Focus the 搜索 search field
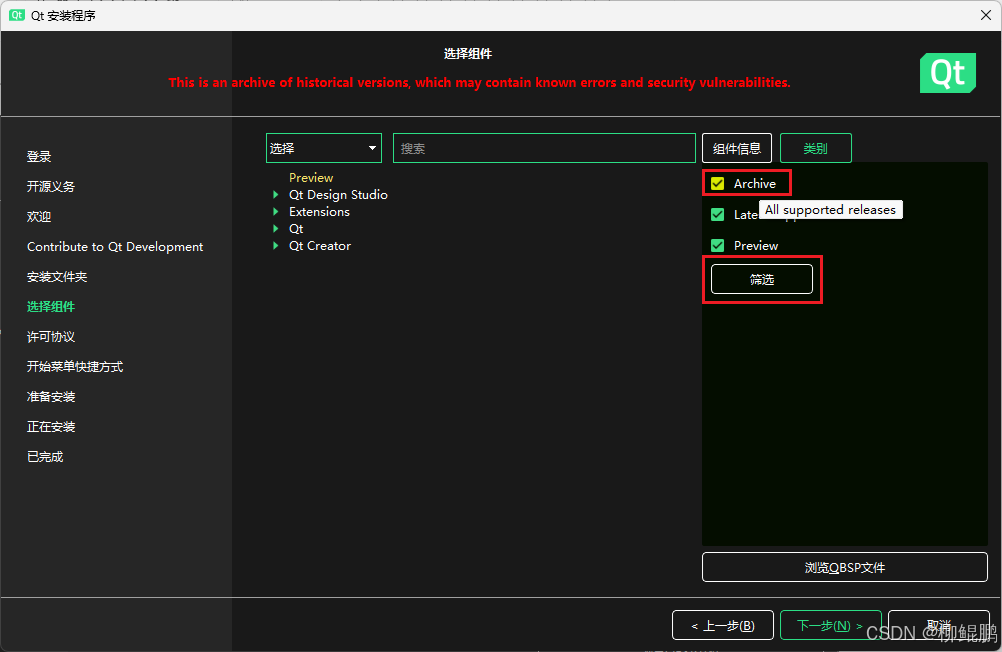 tap(544, 148)
